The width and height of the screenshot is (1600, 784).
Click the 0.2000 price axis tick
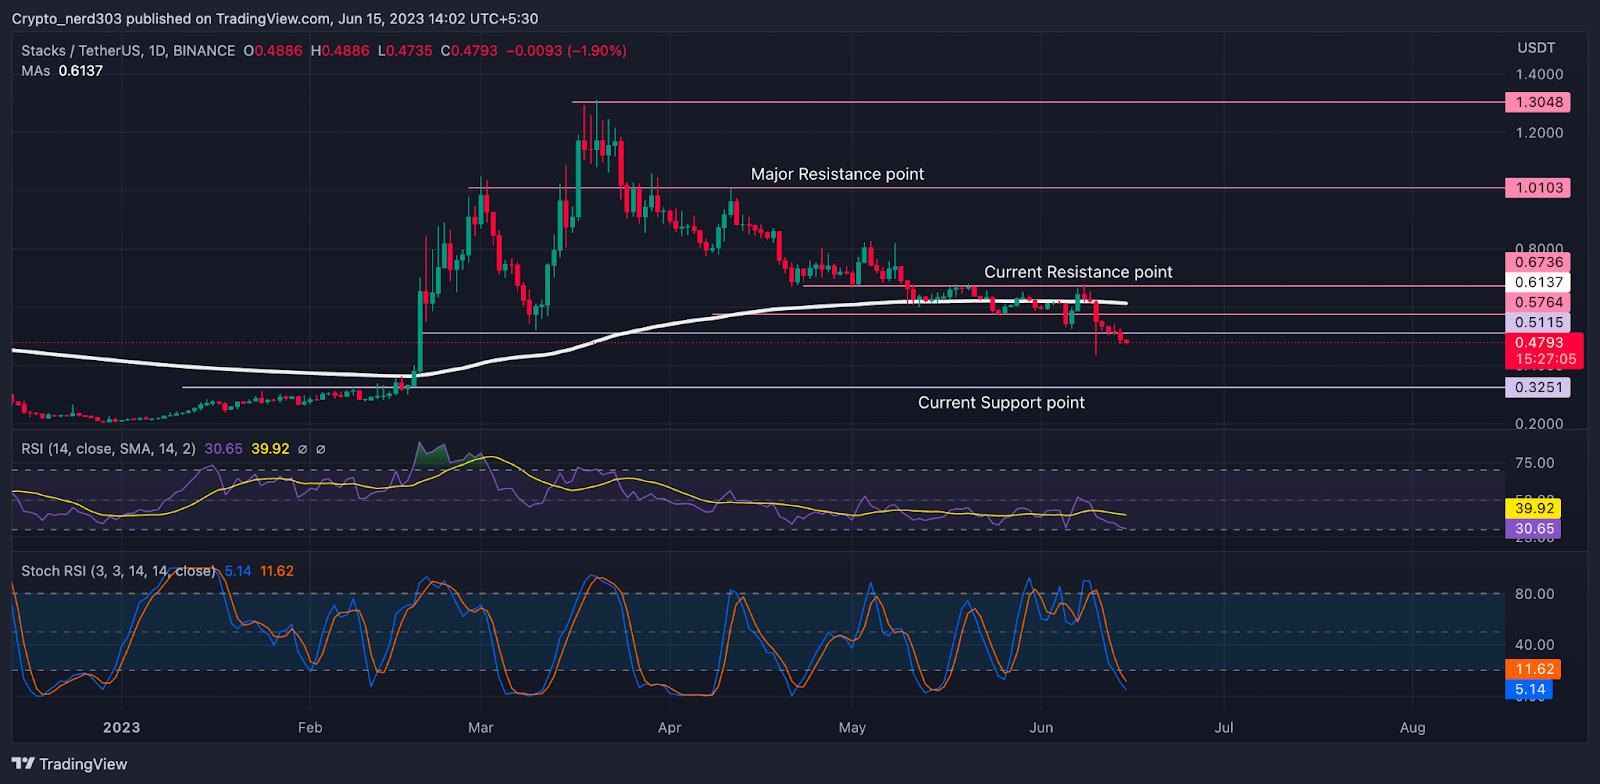pos(1539,424)
